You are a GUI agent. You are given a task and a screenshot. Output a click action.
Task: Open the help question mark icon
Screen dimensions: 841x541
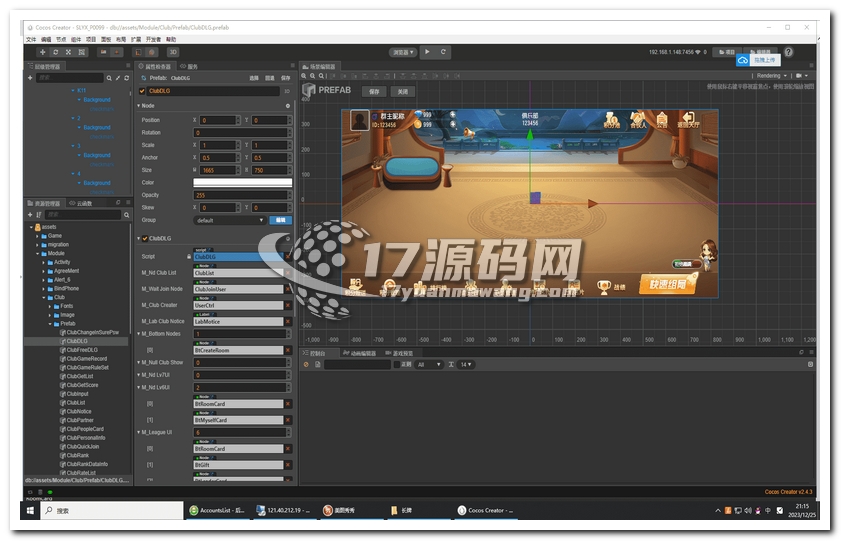(x=788, y=52)
